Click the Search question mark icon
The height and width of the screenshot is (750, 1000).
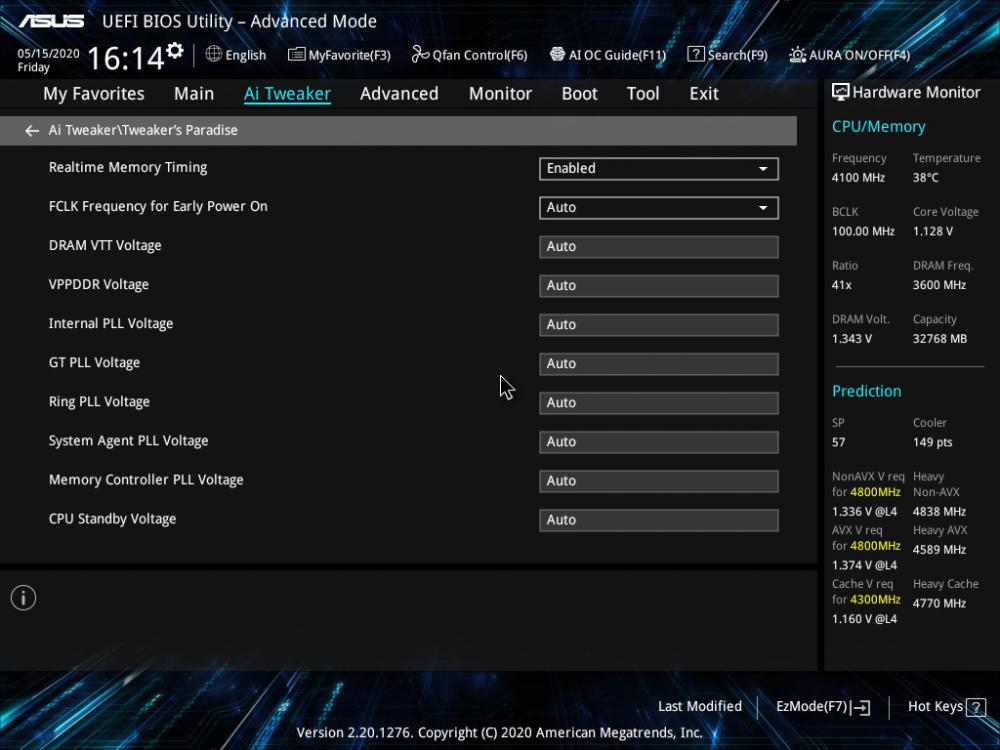tap(696, 54)
